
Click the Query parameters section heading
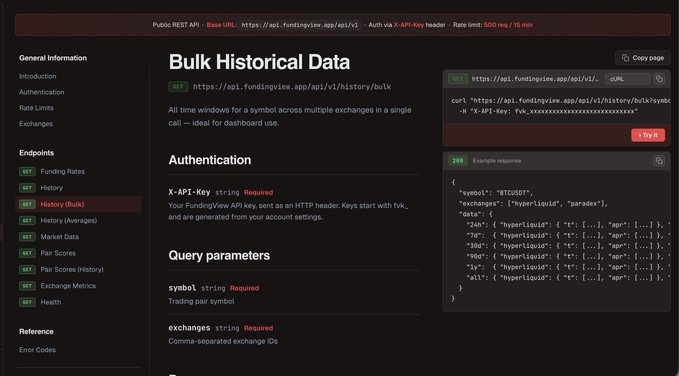click(x=219, y=256)
